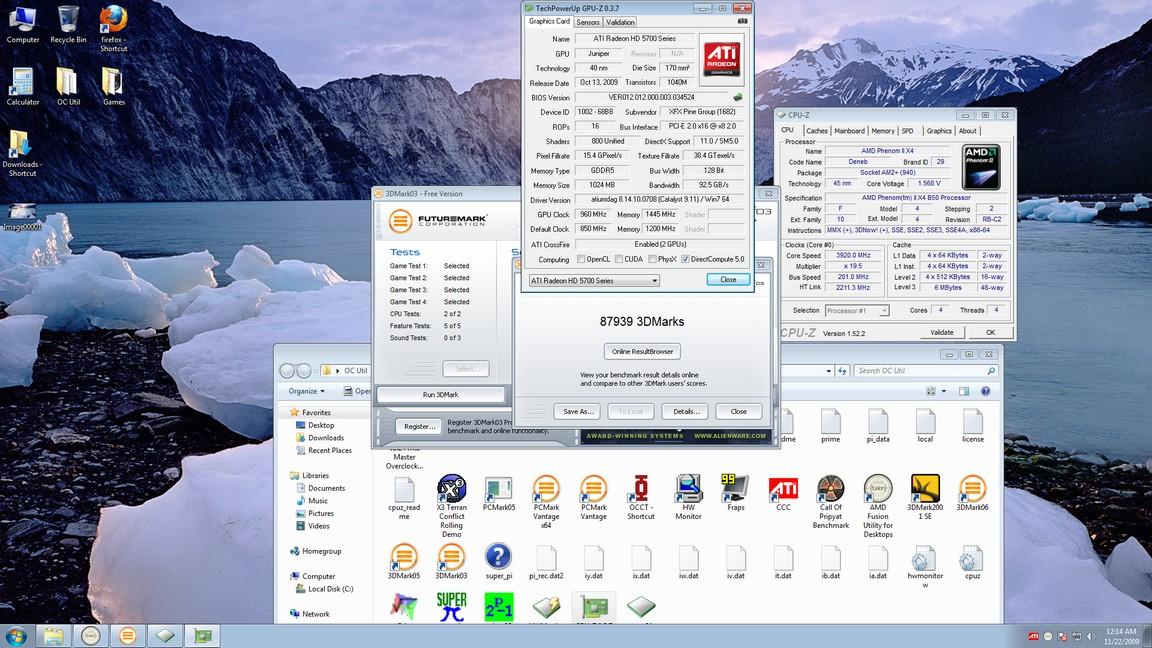Toggle the DirectCompute 5.0 checkbox

click(x=685, y=259)
